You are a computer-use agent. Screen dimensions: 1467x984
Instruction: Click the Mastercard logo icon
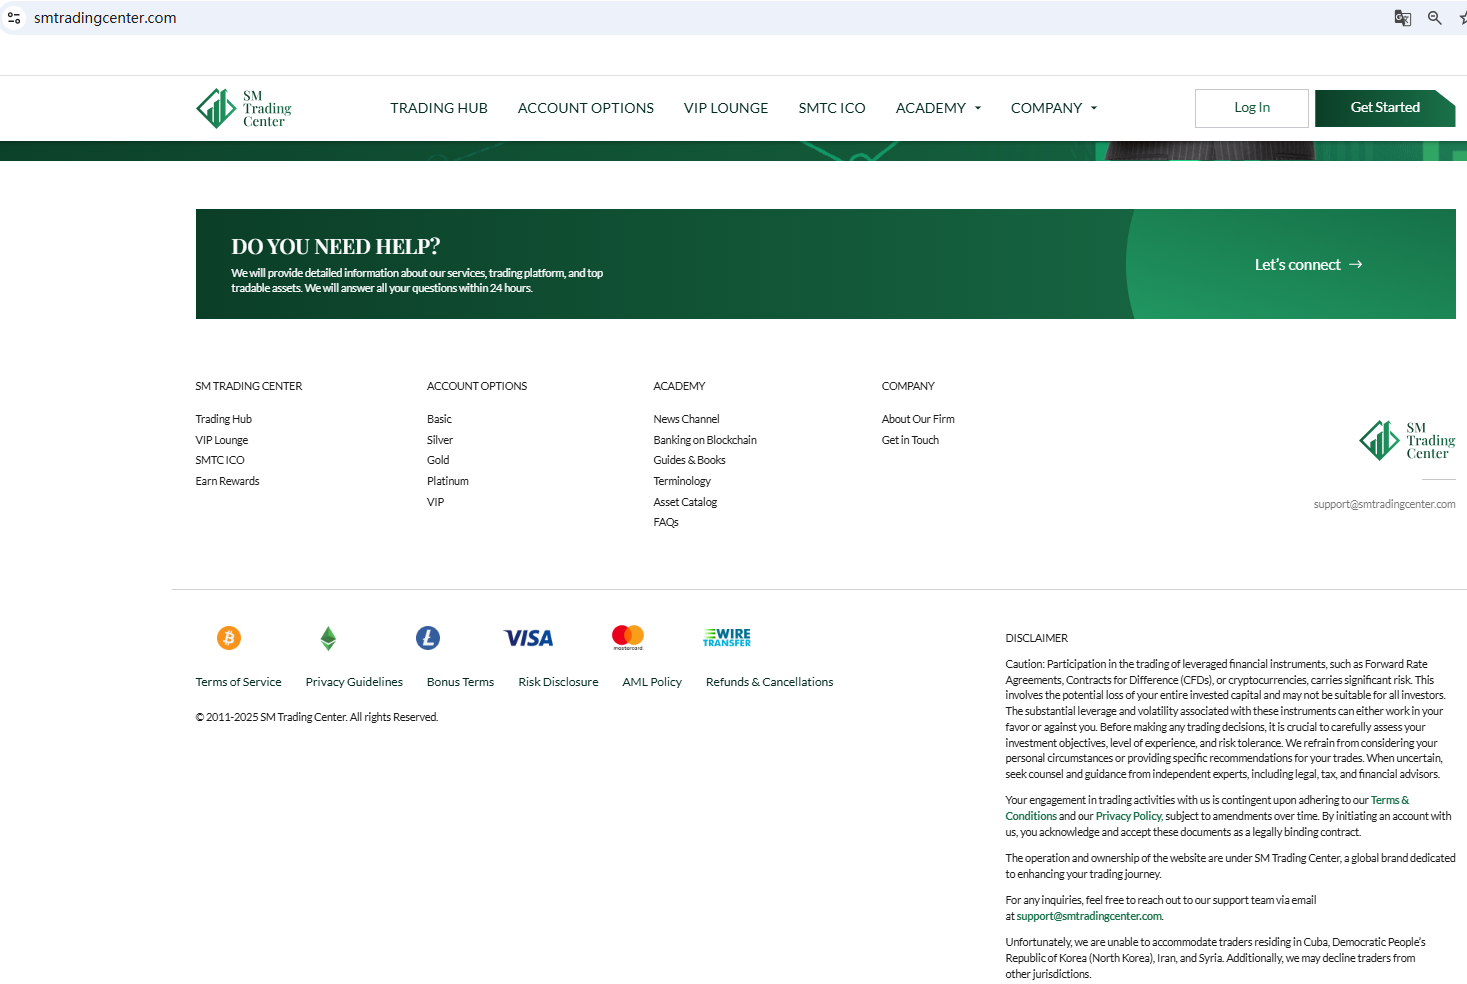coord(628,637)
